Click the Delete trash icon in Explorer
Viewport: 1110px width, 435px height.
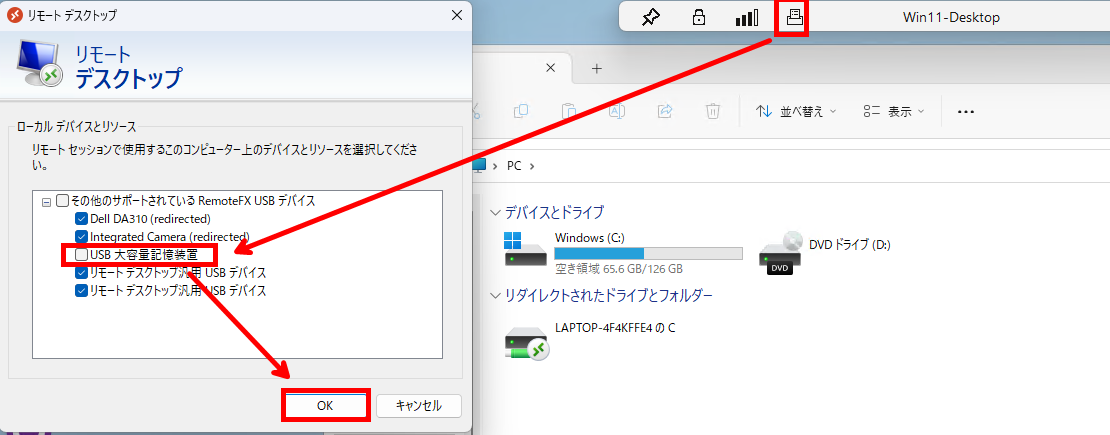pyautogui.click(x=713, y=111)
